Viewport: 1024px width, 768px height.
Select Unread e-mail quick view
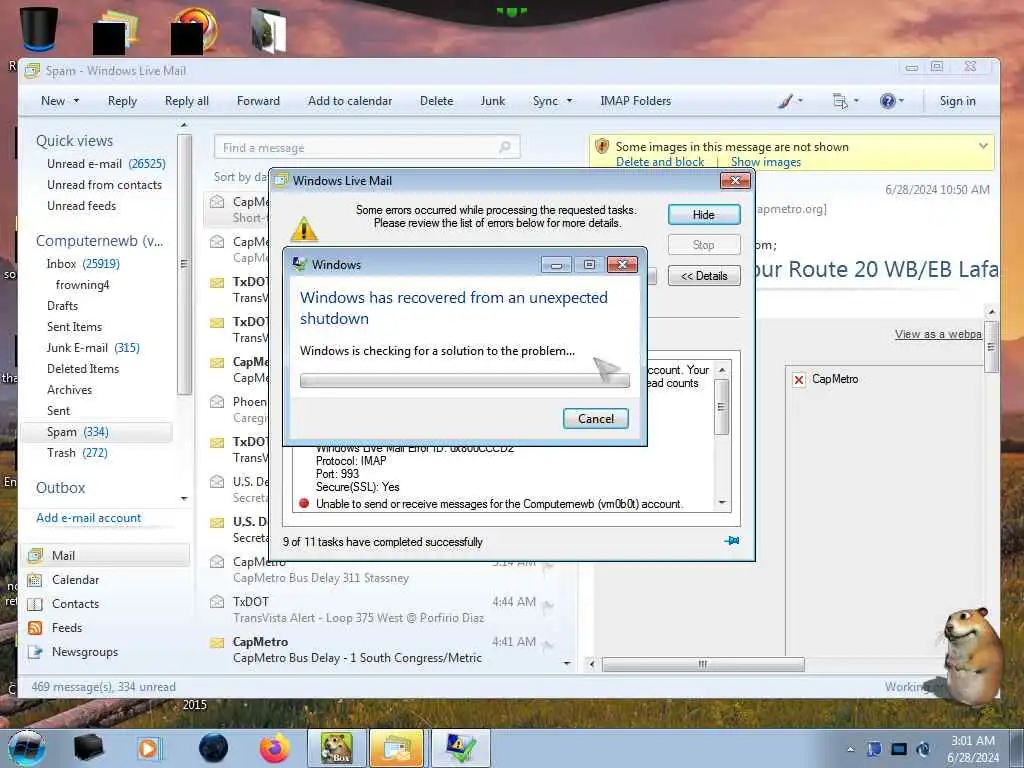(106, 164)
